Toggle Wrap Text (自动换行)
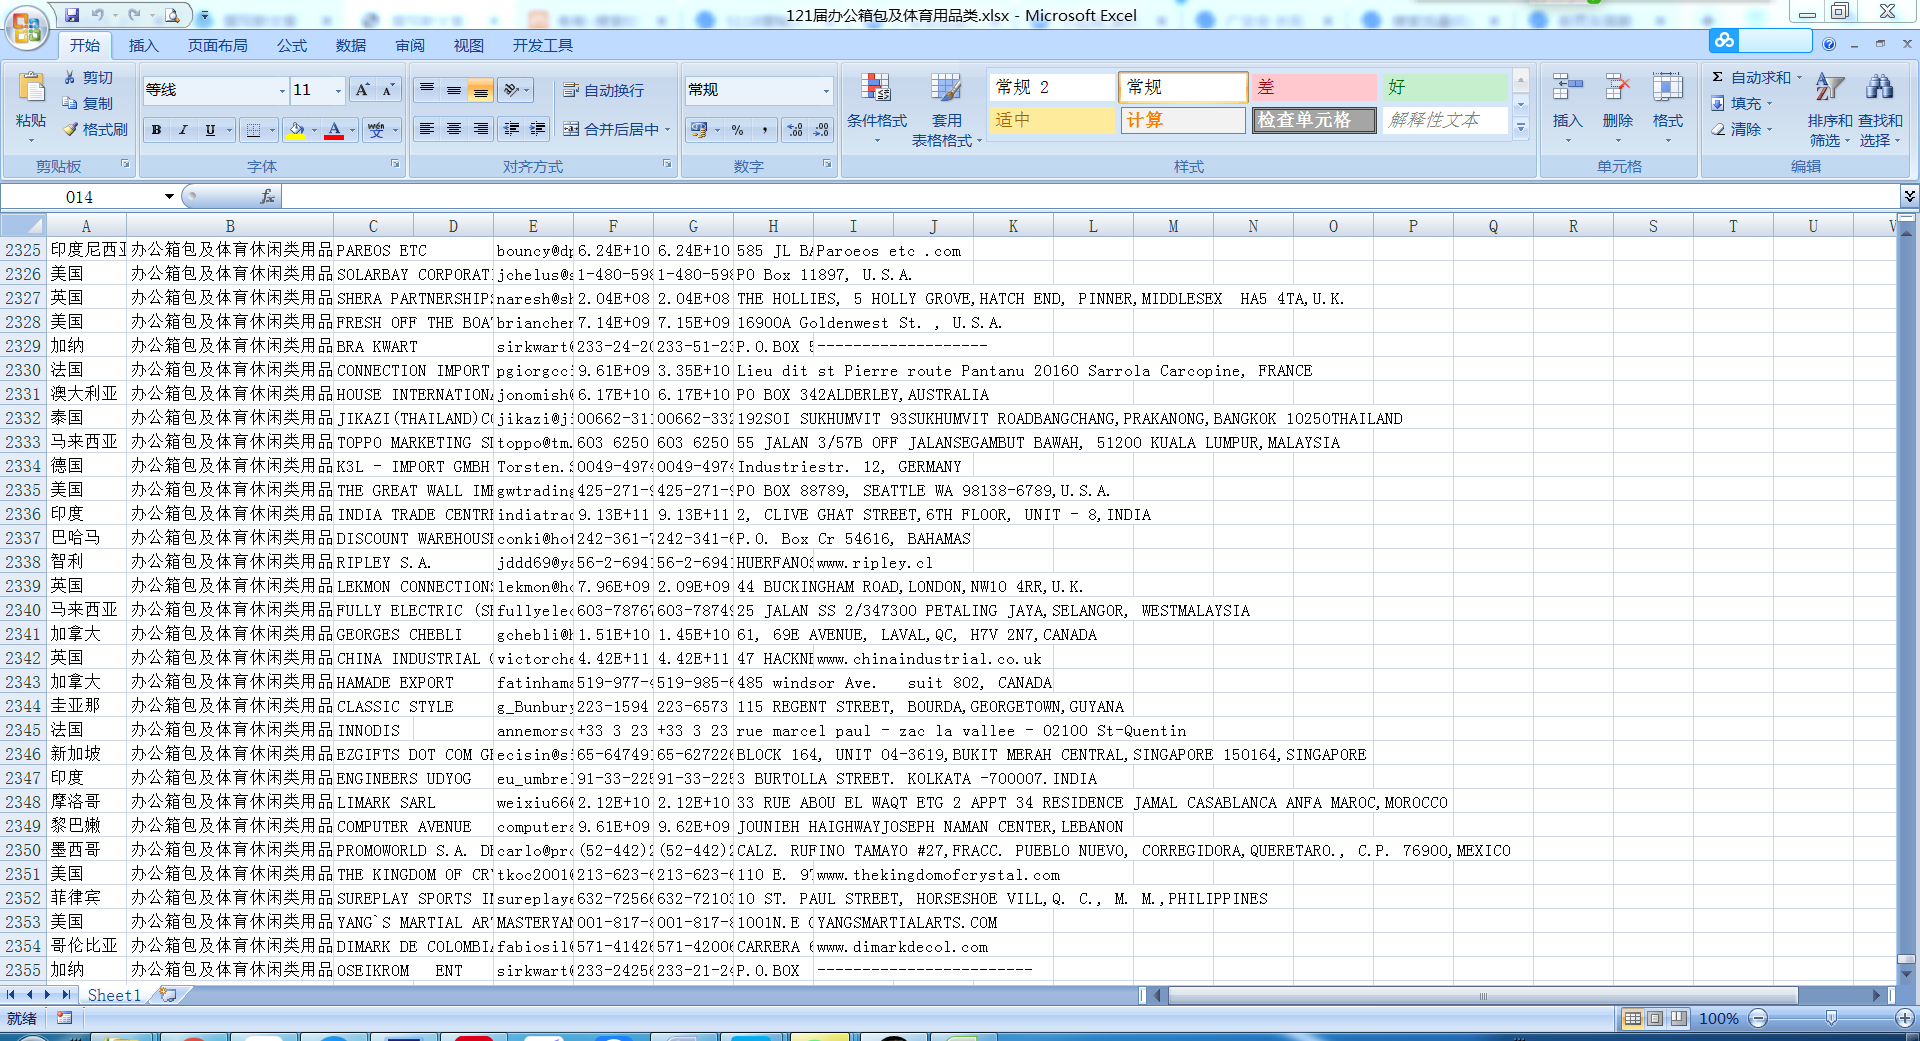Viewport: 1920px width, 1041px height. point(604,90)
